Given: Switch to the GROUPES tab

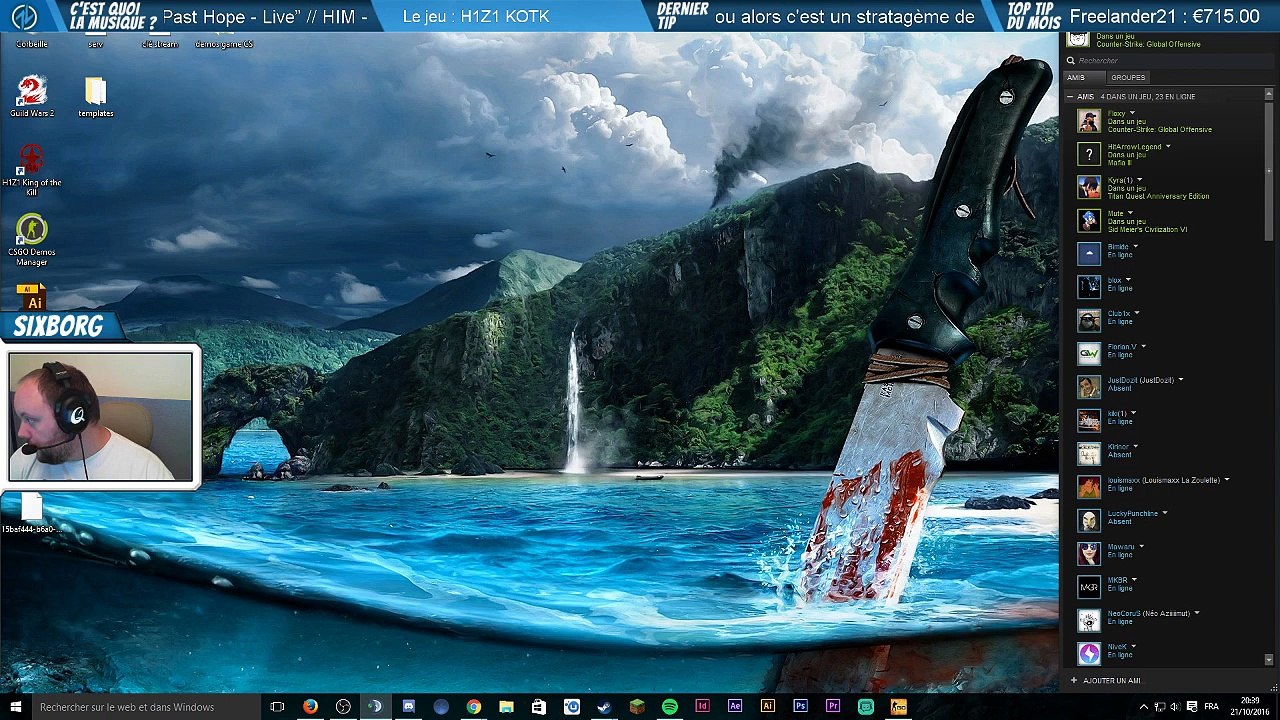Looking at the screenshot, I should point(1128,77).
